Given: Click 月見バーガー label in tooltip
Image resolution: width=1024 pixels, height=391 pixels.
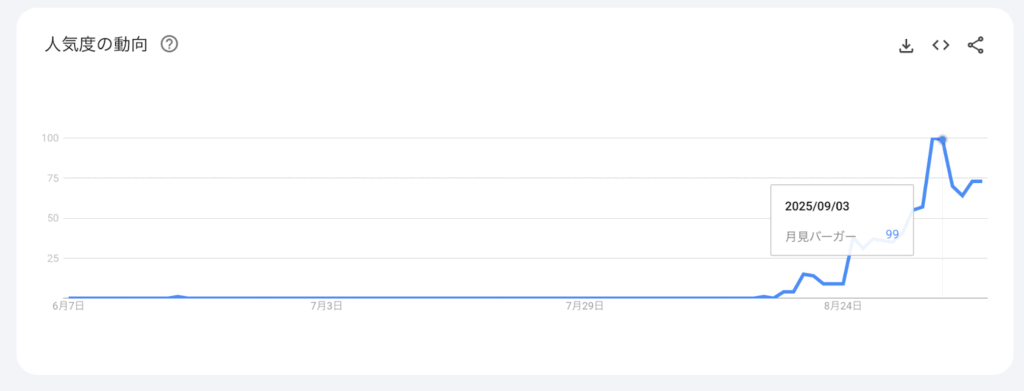Looking at the screenshot, I should pos(820,237).
